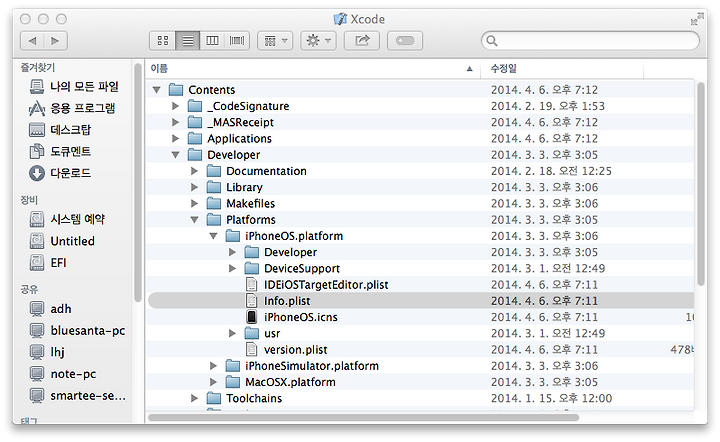Collapse the top-level Developer folder
The image size is (720, 442).
click(175, 155)
